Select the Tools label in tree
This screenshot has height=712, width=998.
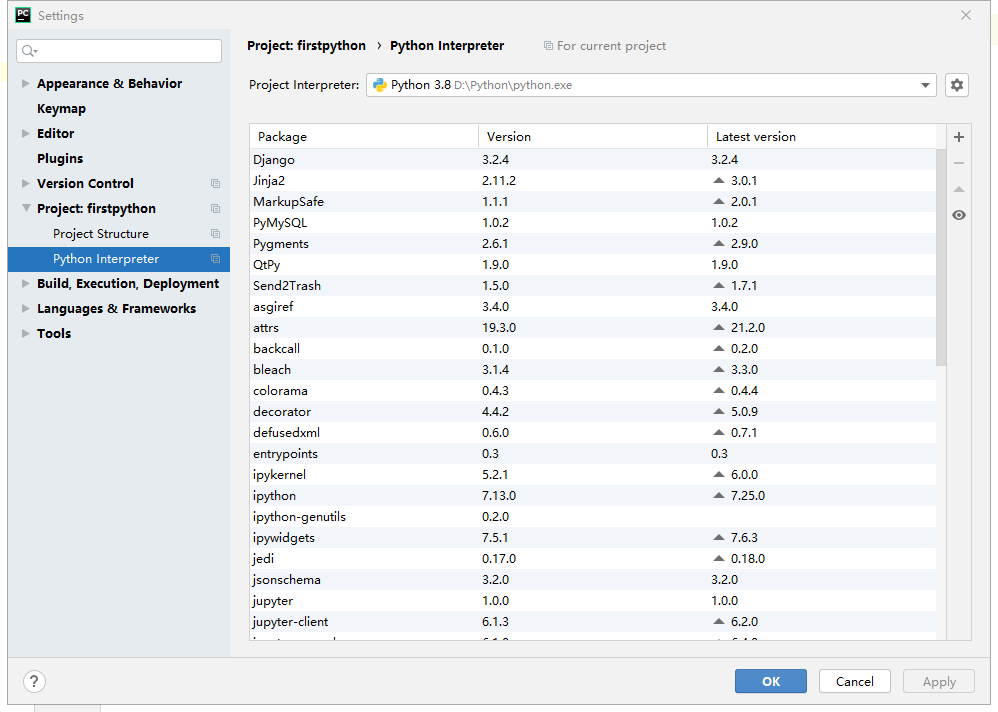(x=54, y=333)
